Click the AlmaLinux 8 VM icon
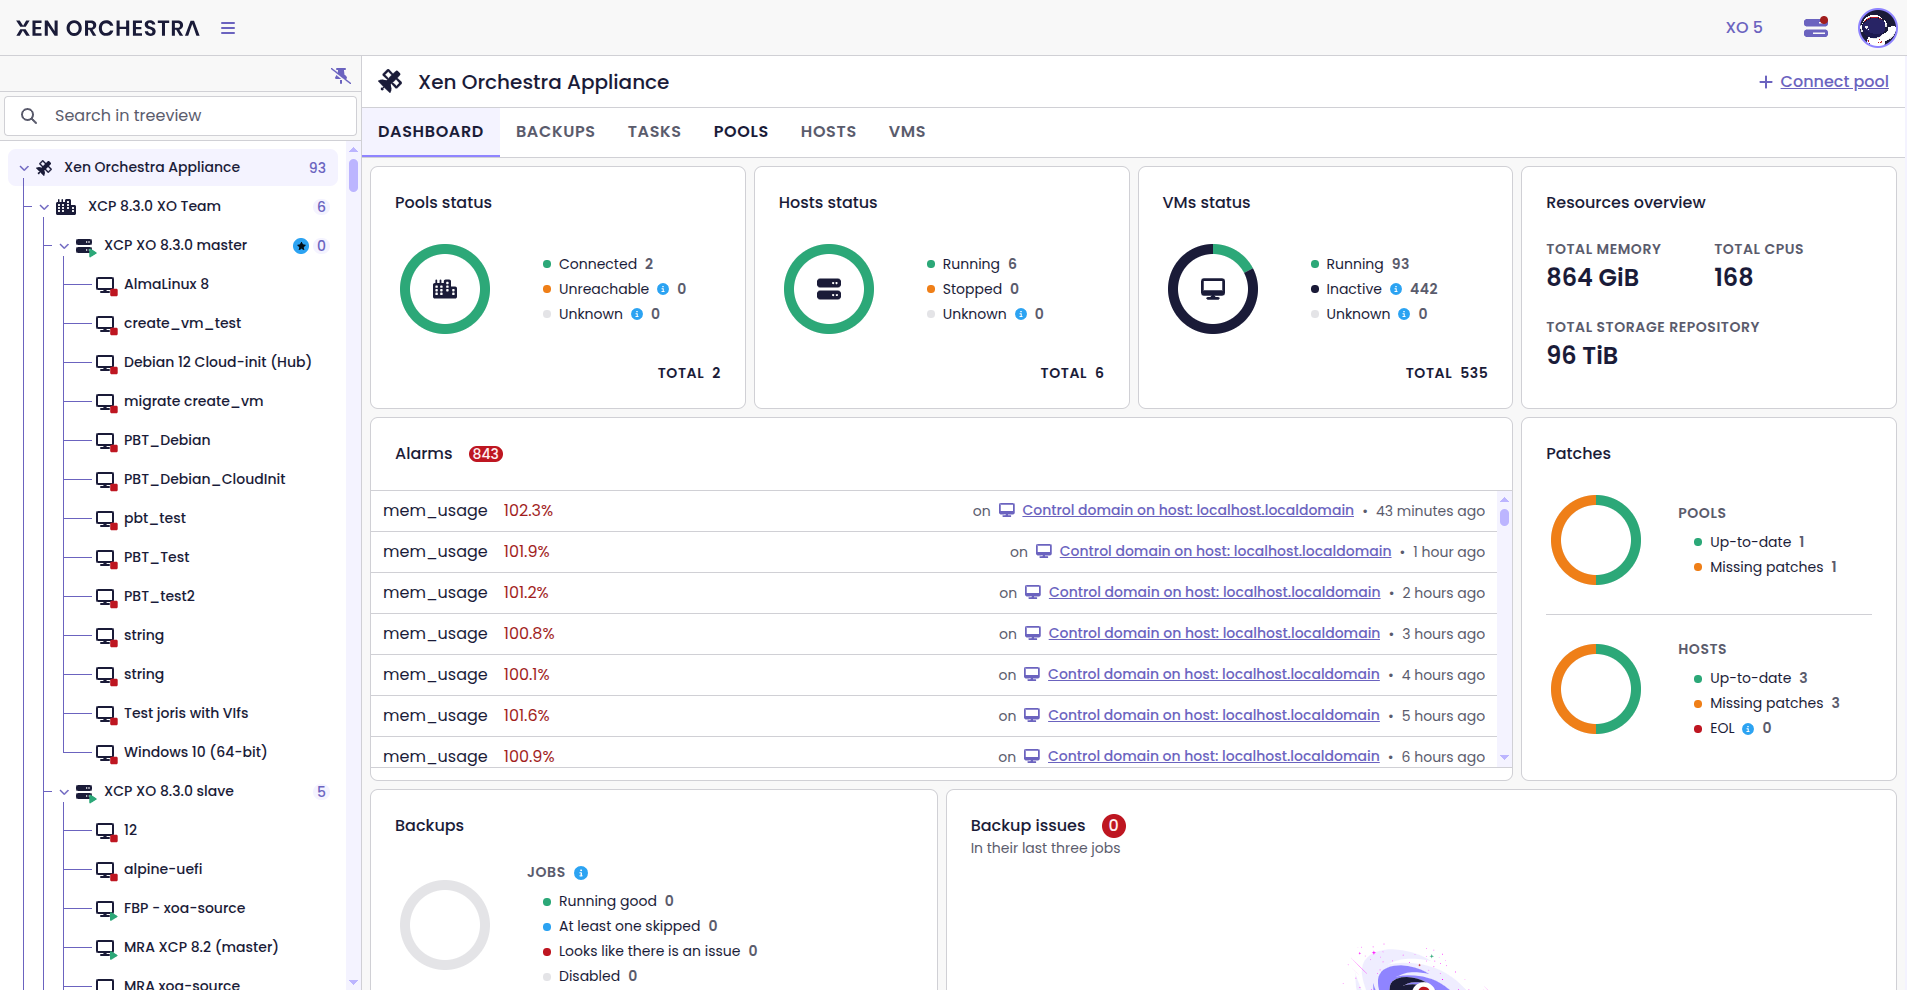This screenshot has width=1907, height=990. [x=106, y=285]
